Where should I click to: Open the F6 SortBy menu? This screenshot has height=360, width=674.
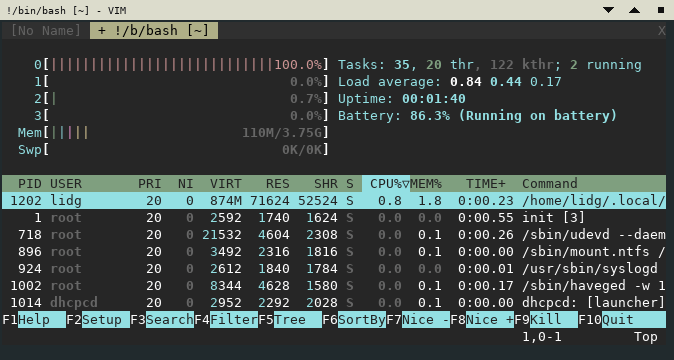354,320
